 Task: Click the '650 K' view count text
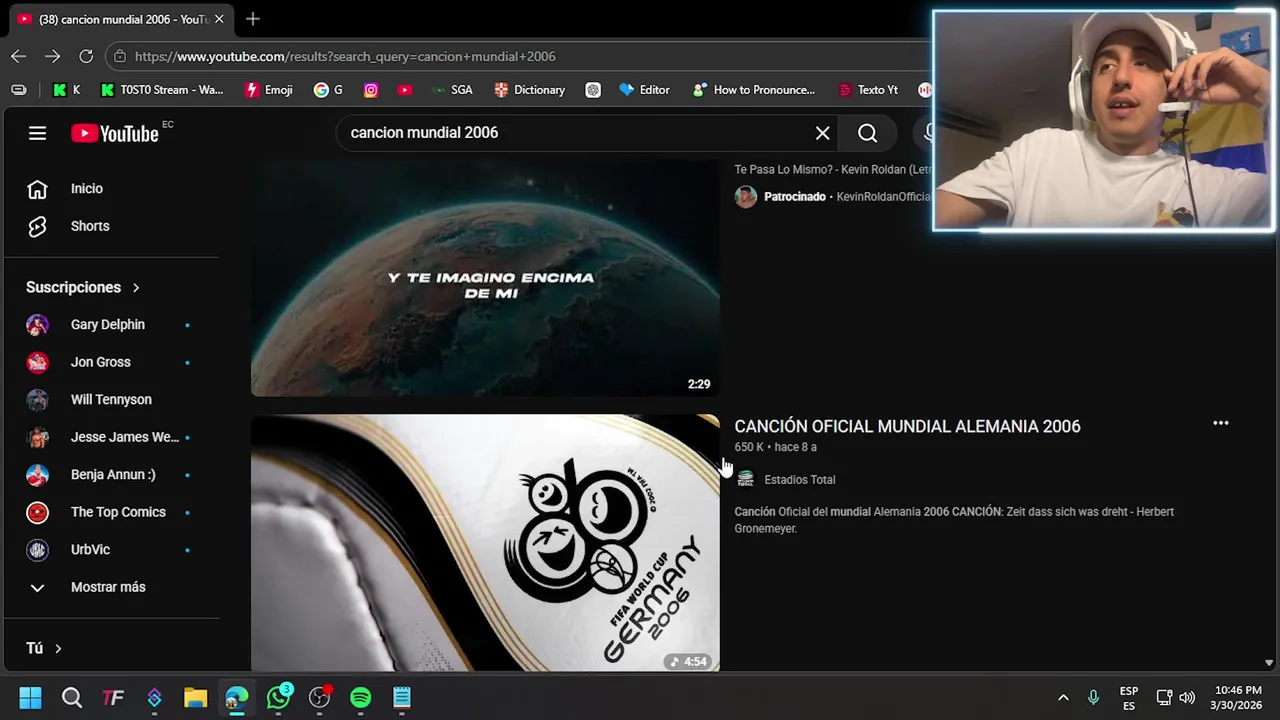(749, 447)
